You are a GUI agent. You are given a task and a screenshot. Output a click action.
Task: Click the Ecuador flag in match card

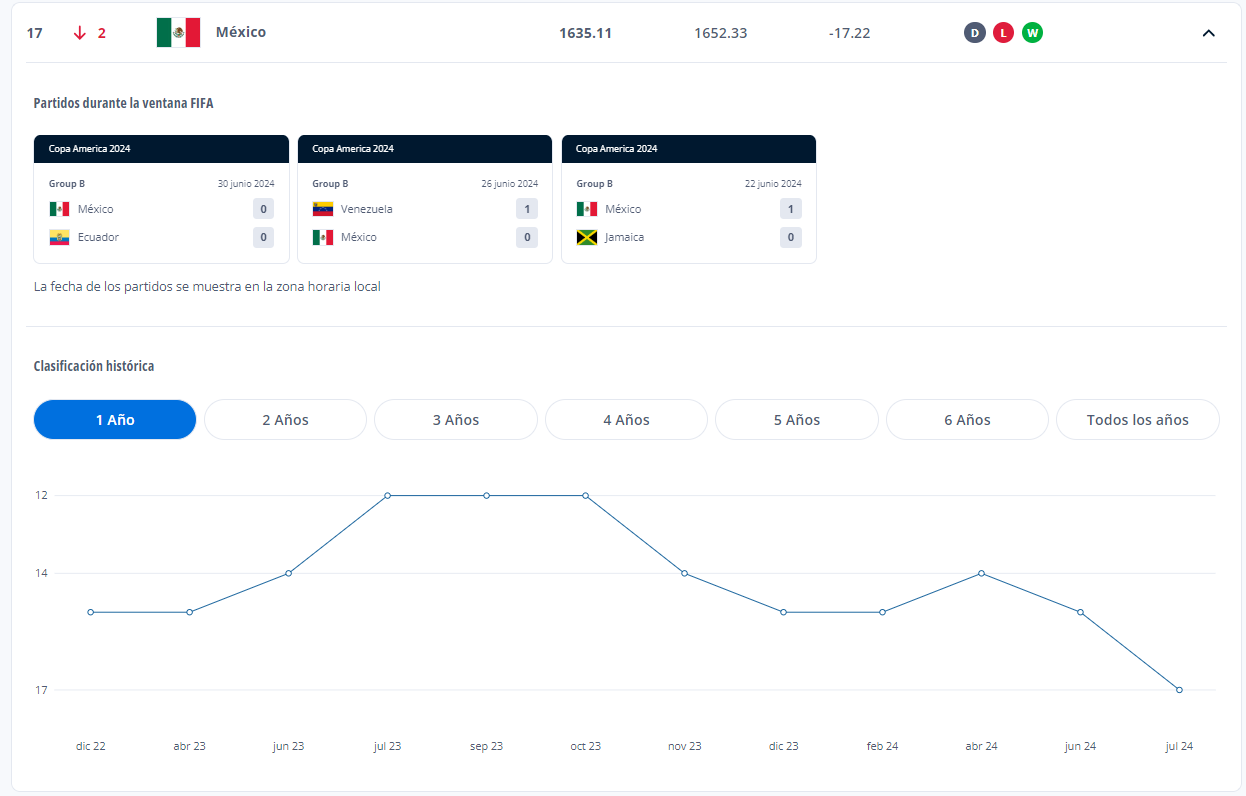point(59,237)
